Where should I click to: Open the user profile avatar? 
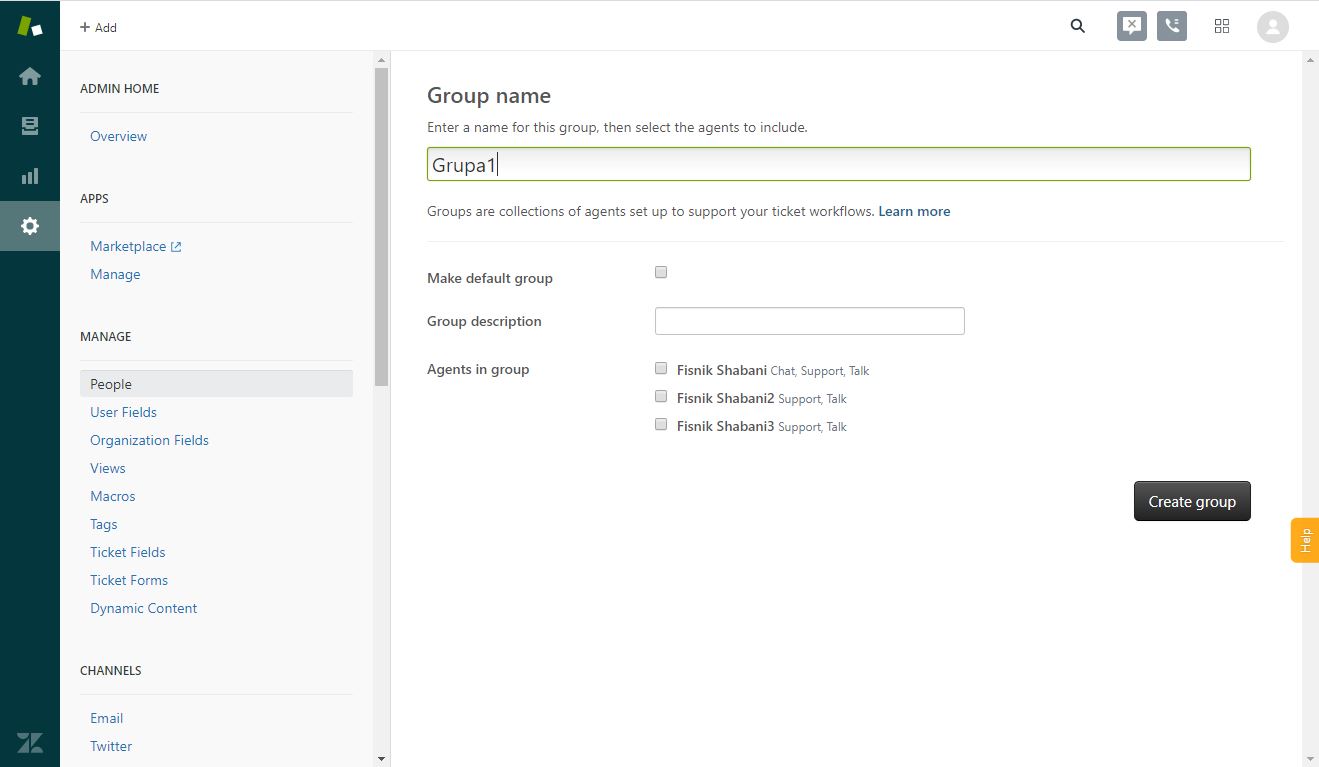coord(1272,27)
